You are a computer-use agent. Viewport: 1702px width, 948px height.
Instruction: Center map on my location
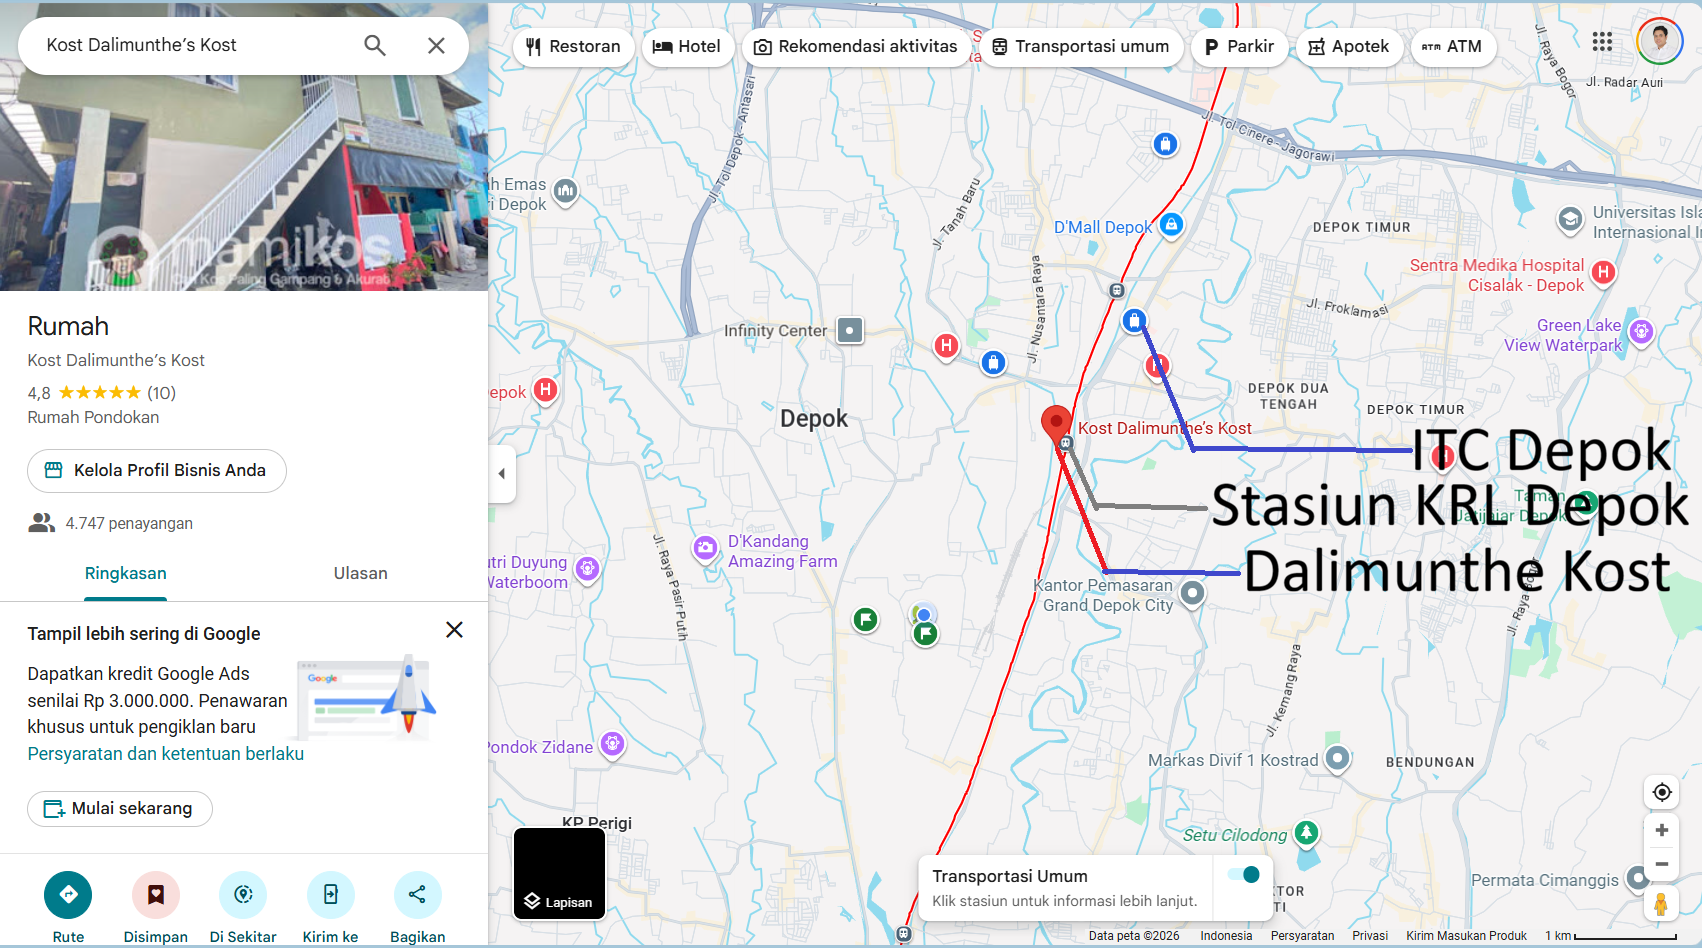pyautogui.click(x=1661, y=792)
